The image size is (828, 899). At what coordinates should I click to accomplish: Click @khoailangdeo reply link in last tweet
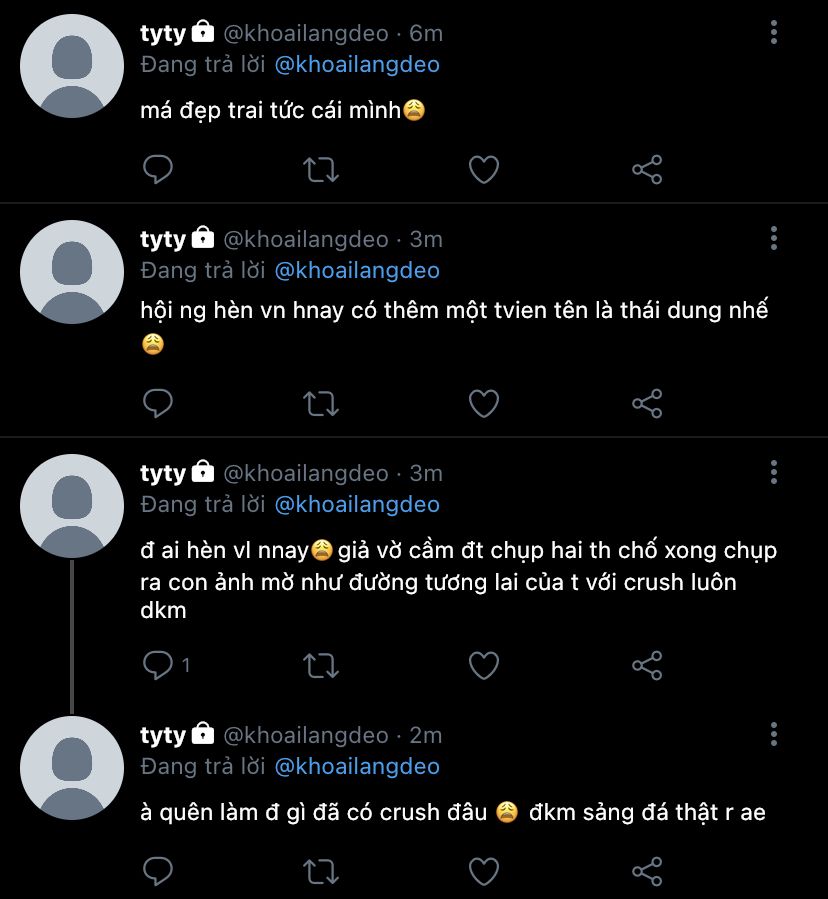[357, 767]
